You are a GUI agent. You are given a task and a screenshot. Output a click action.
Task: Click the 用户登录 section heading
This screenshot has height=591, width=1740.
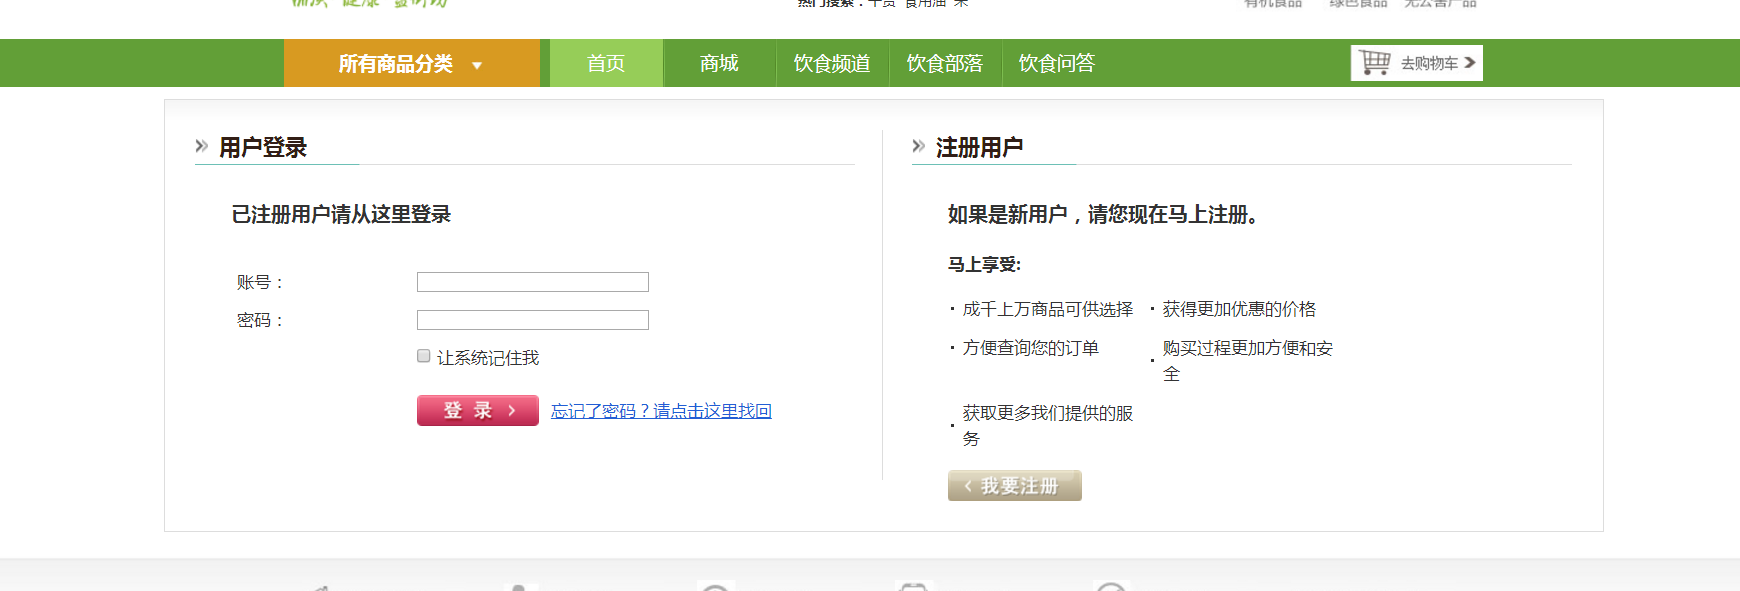[263, 148]
